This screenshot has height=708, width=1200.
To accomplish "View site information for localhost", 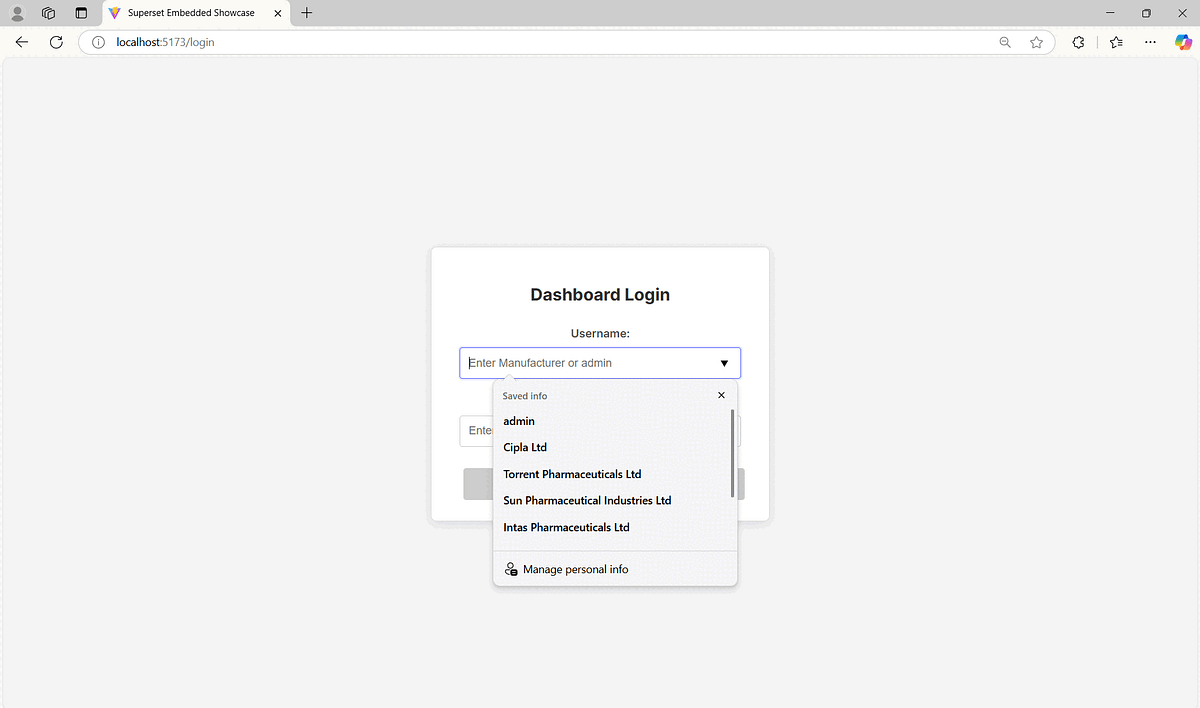I will (x=97, y=42).
